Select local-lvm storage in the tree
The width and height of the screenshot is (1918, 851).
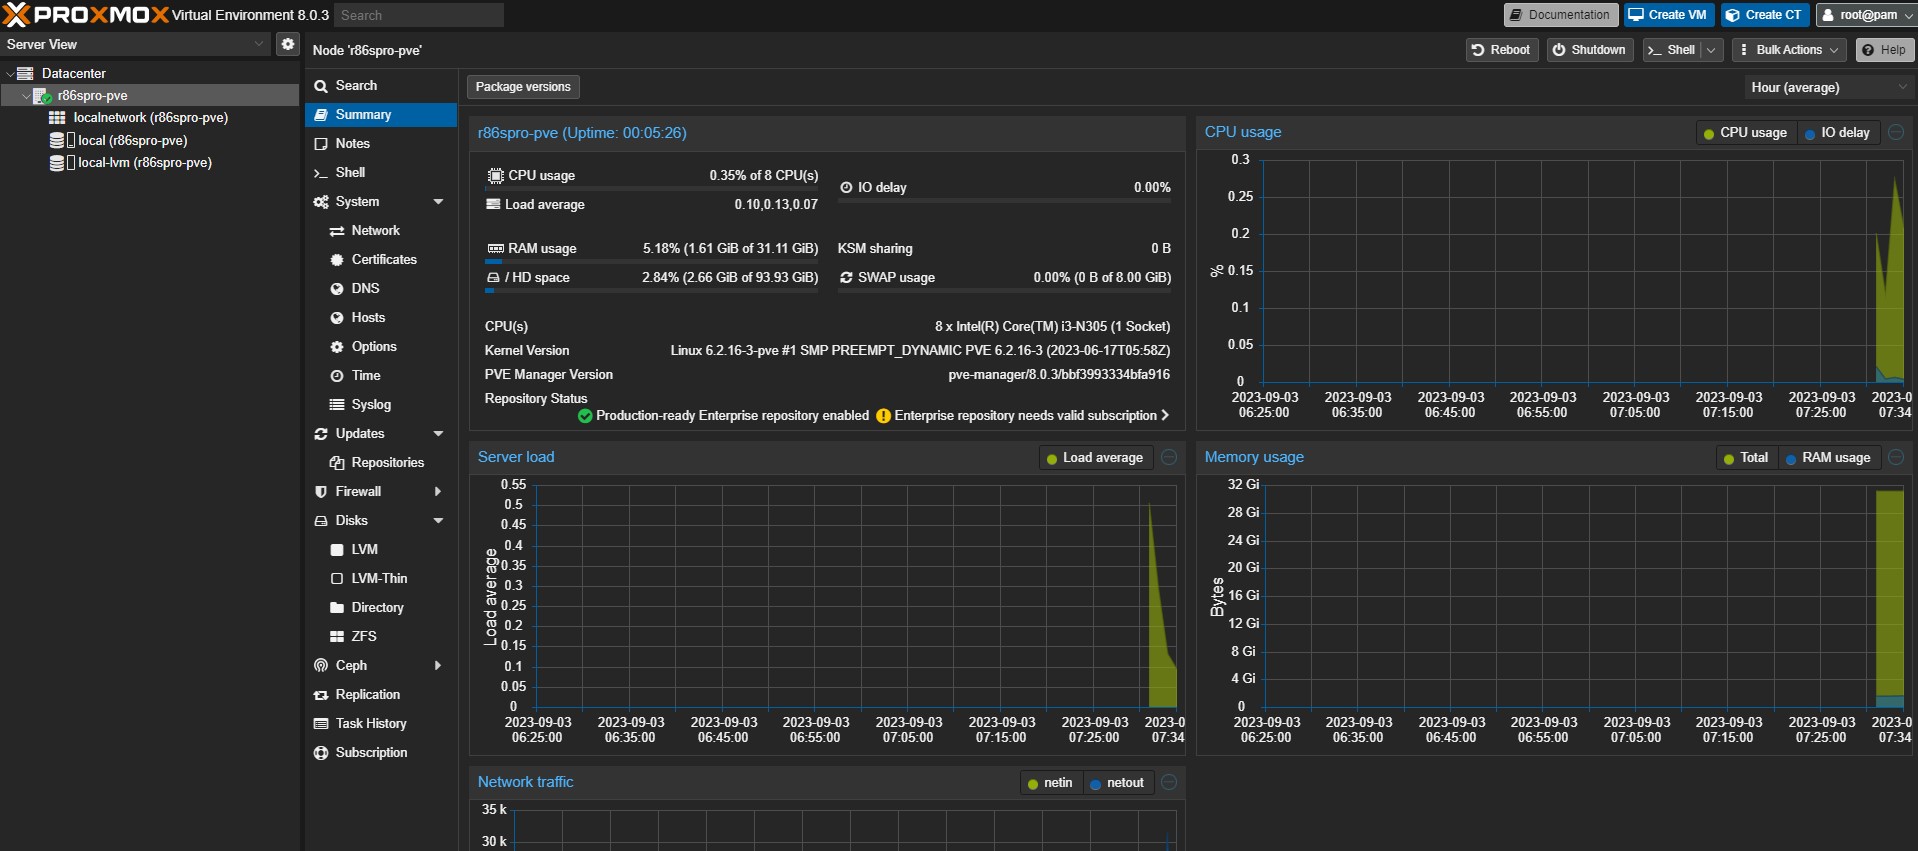pos(144,163)
